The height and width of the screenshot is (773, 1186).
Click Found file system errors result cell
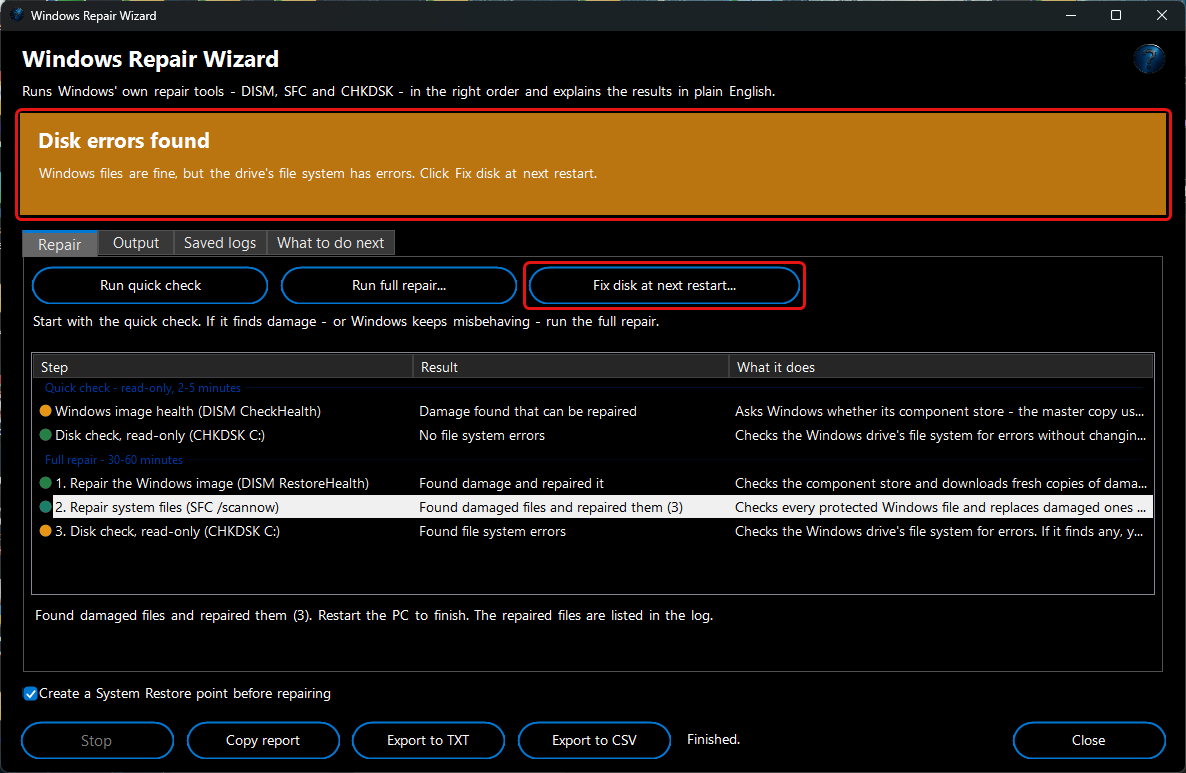[x=492, y=531]
